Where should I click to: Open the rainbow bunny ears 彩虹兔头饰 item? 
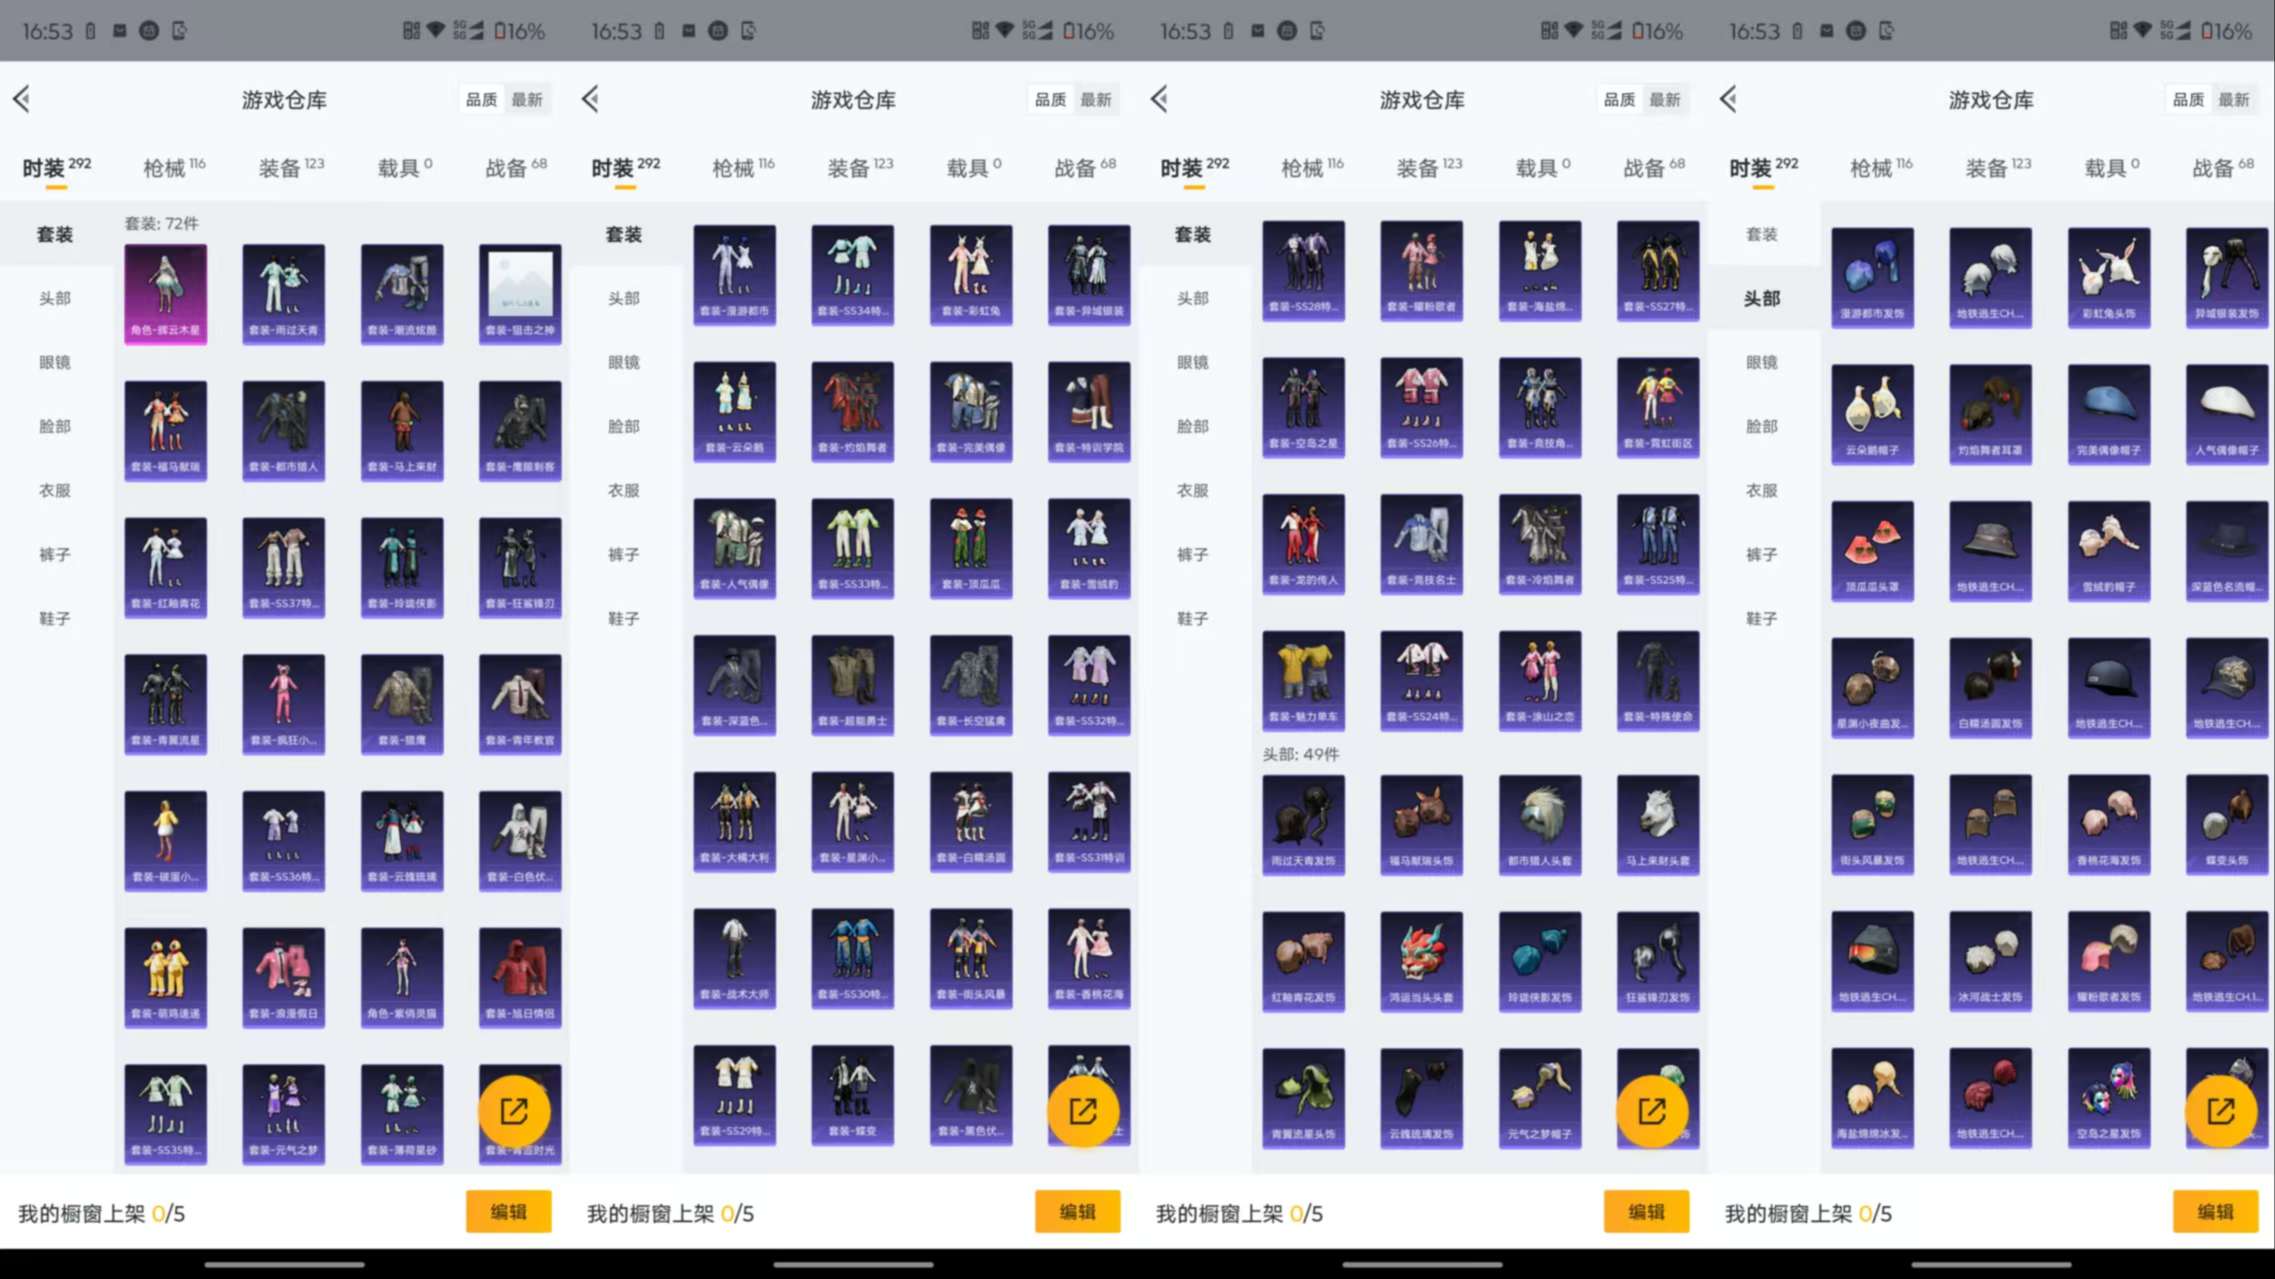(x=2108, y=276)
